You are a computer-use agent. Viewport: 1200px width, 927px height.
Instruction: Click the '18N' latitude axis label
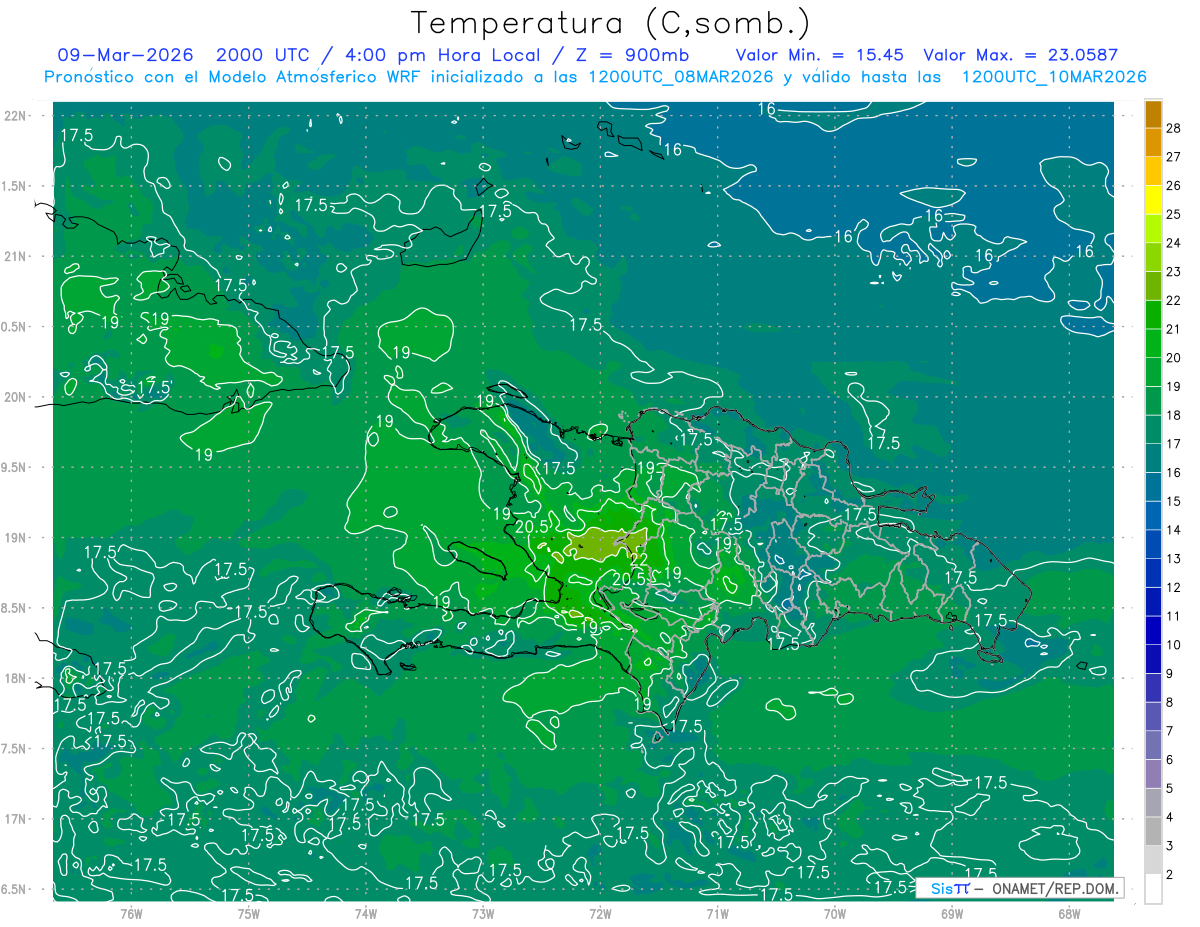pyautogui.click(x=15, y=678)
